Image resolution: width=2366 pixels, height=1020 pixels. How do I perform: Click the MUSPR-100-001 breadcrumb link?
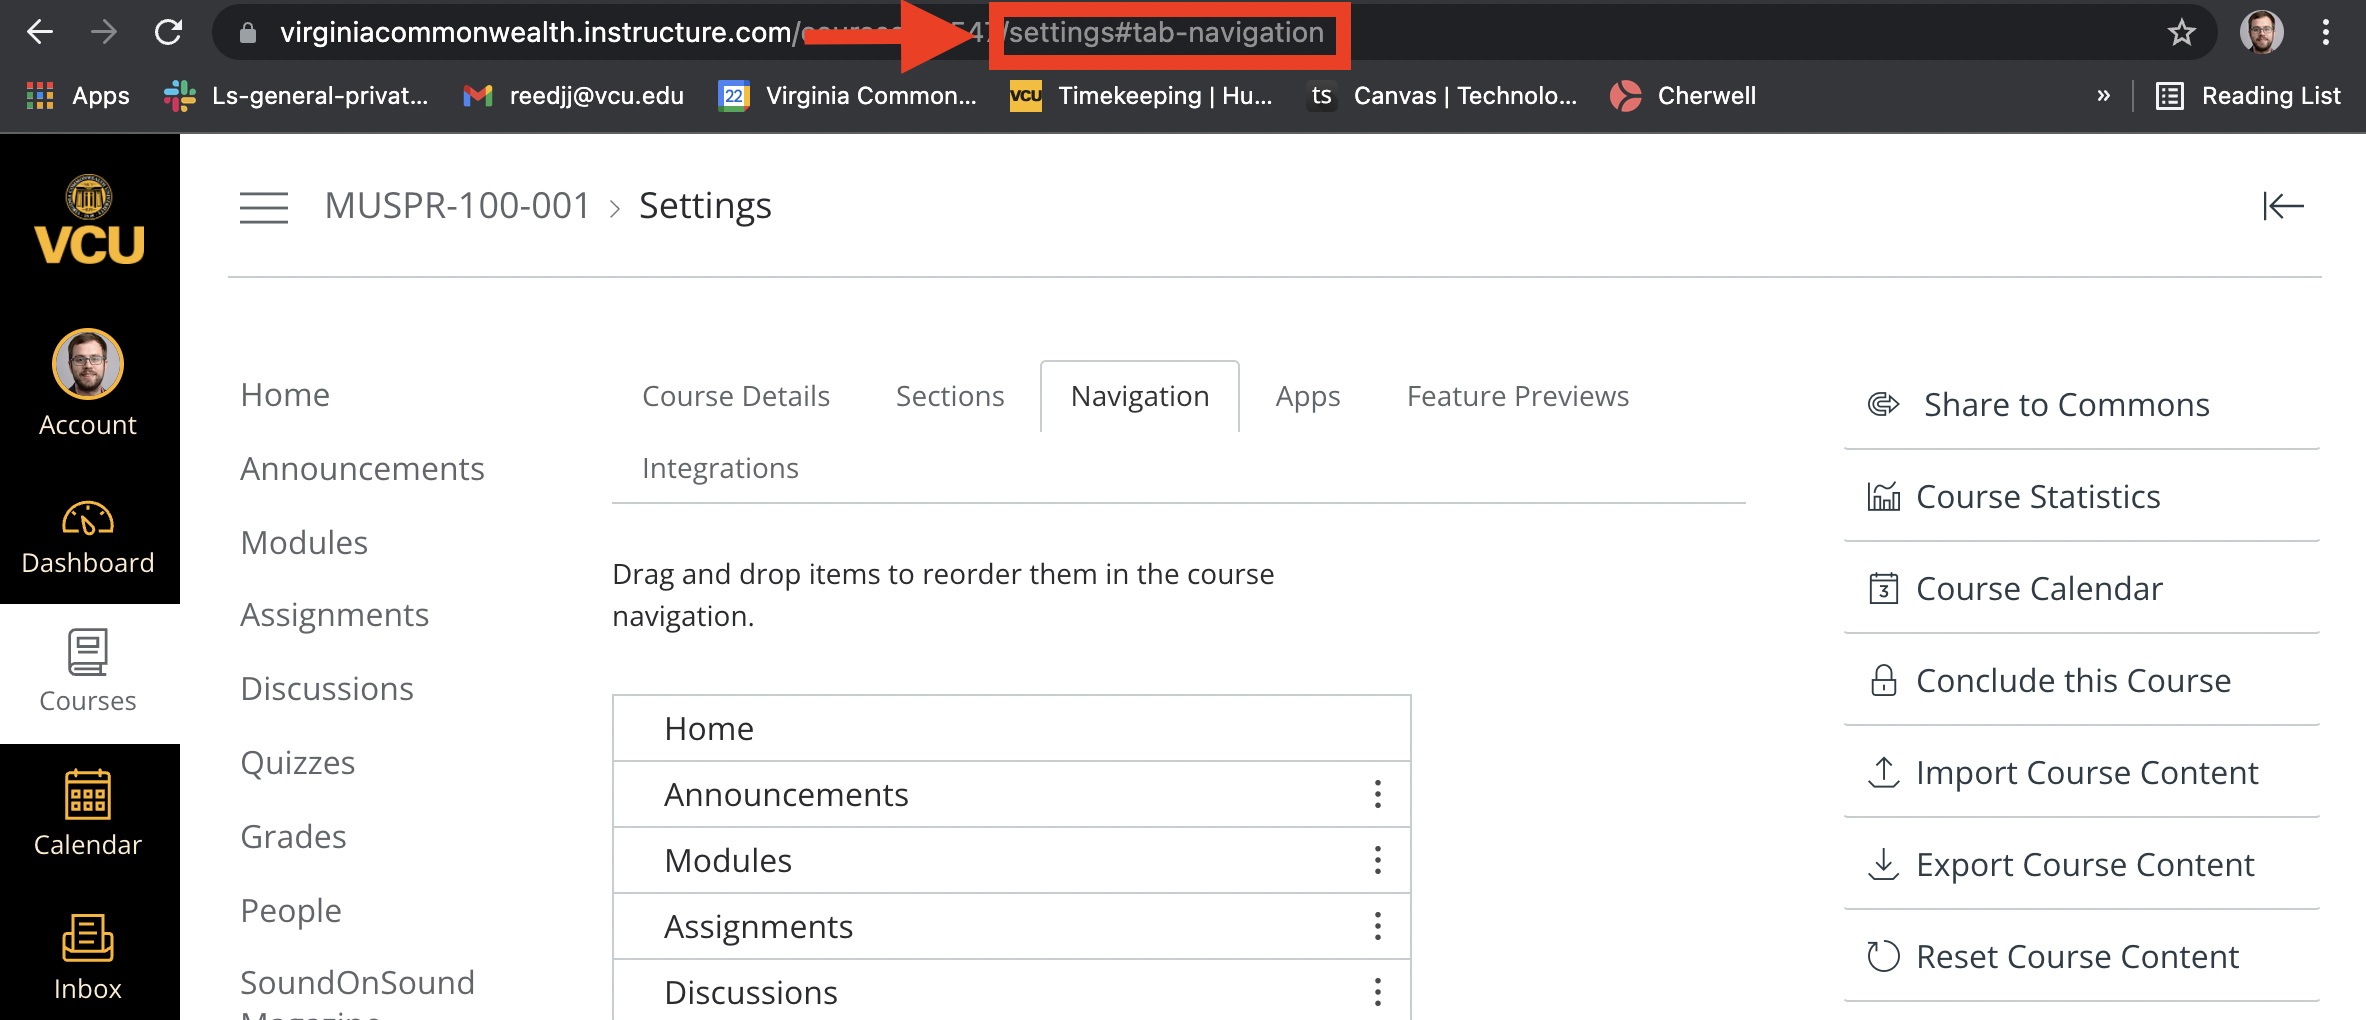point(457,206)
